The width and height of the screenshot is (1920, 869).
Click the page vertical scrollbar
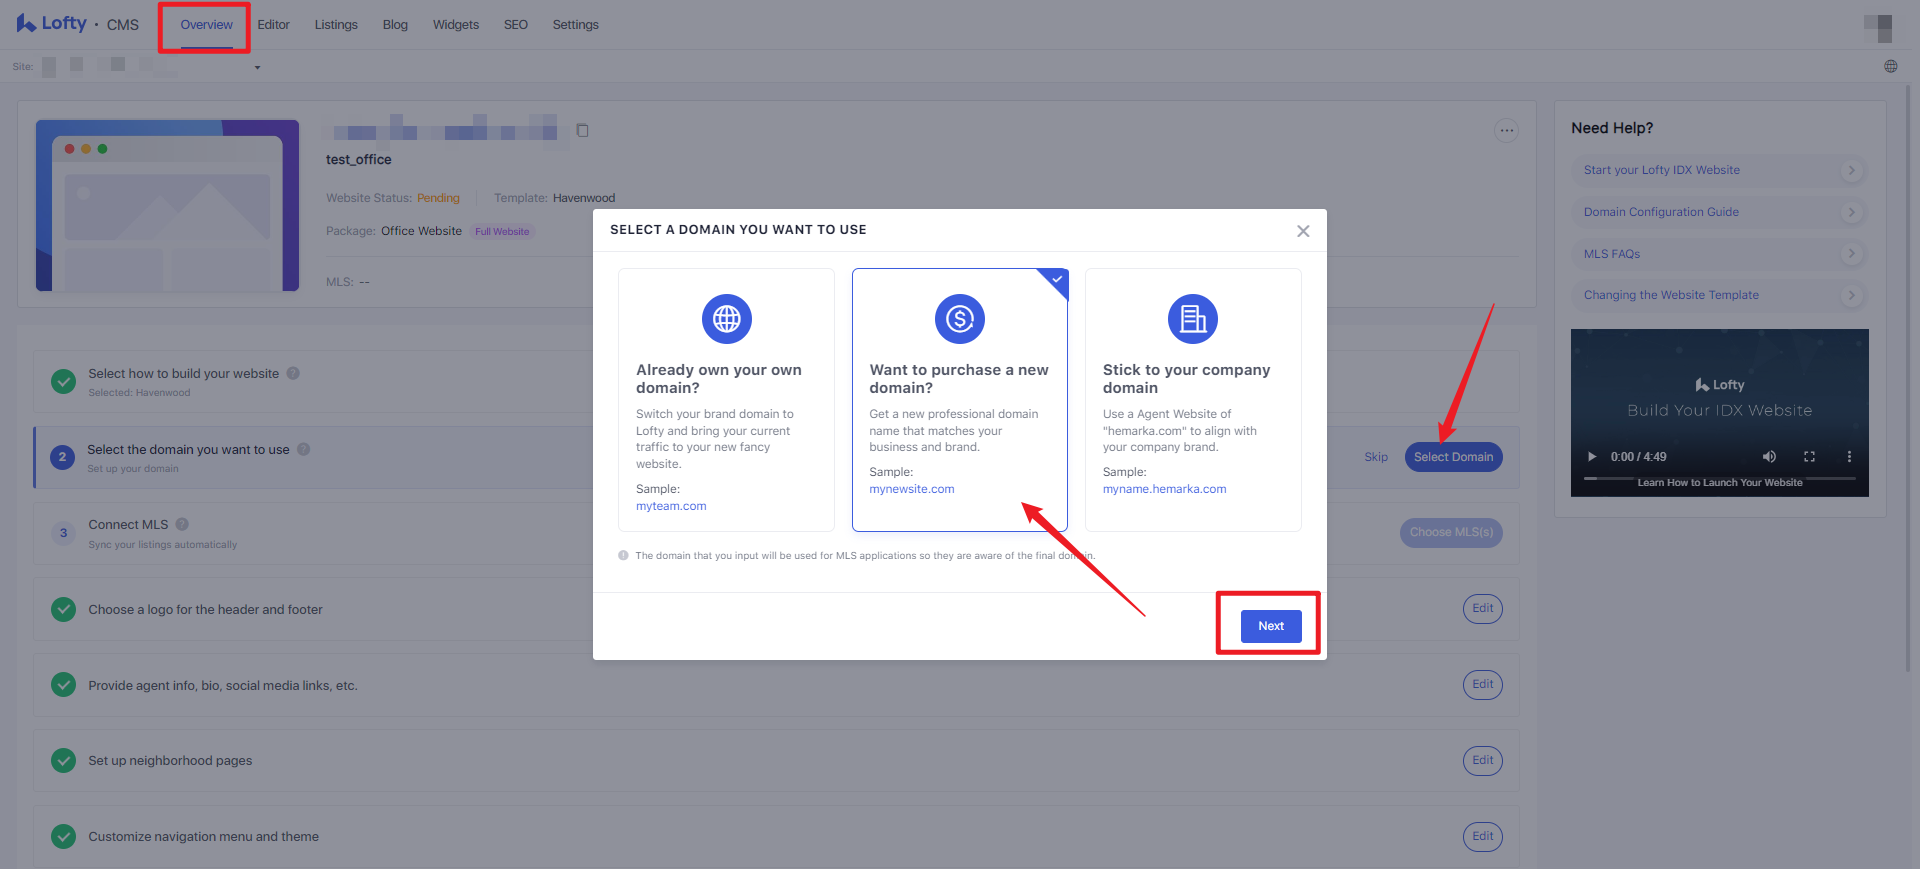(x=1908, y=380)
